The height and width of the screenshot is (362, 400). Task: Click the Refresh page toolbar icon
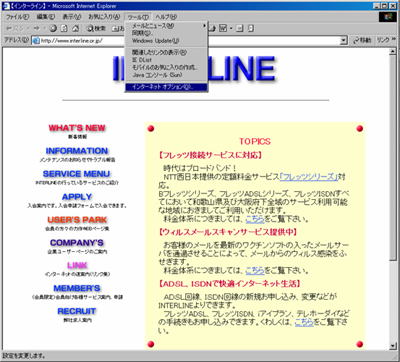pos(64,28)
